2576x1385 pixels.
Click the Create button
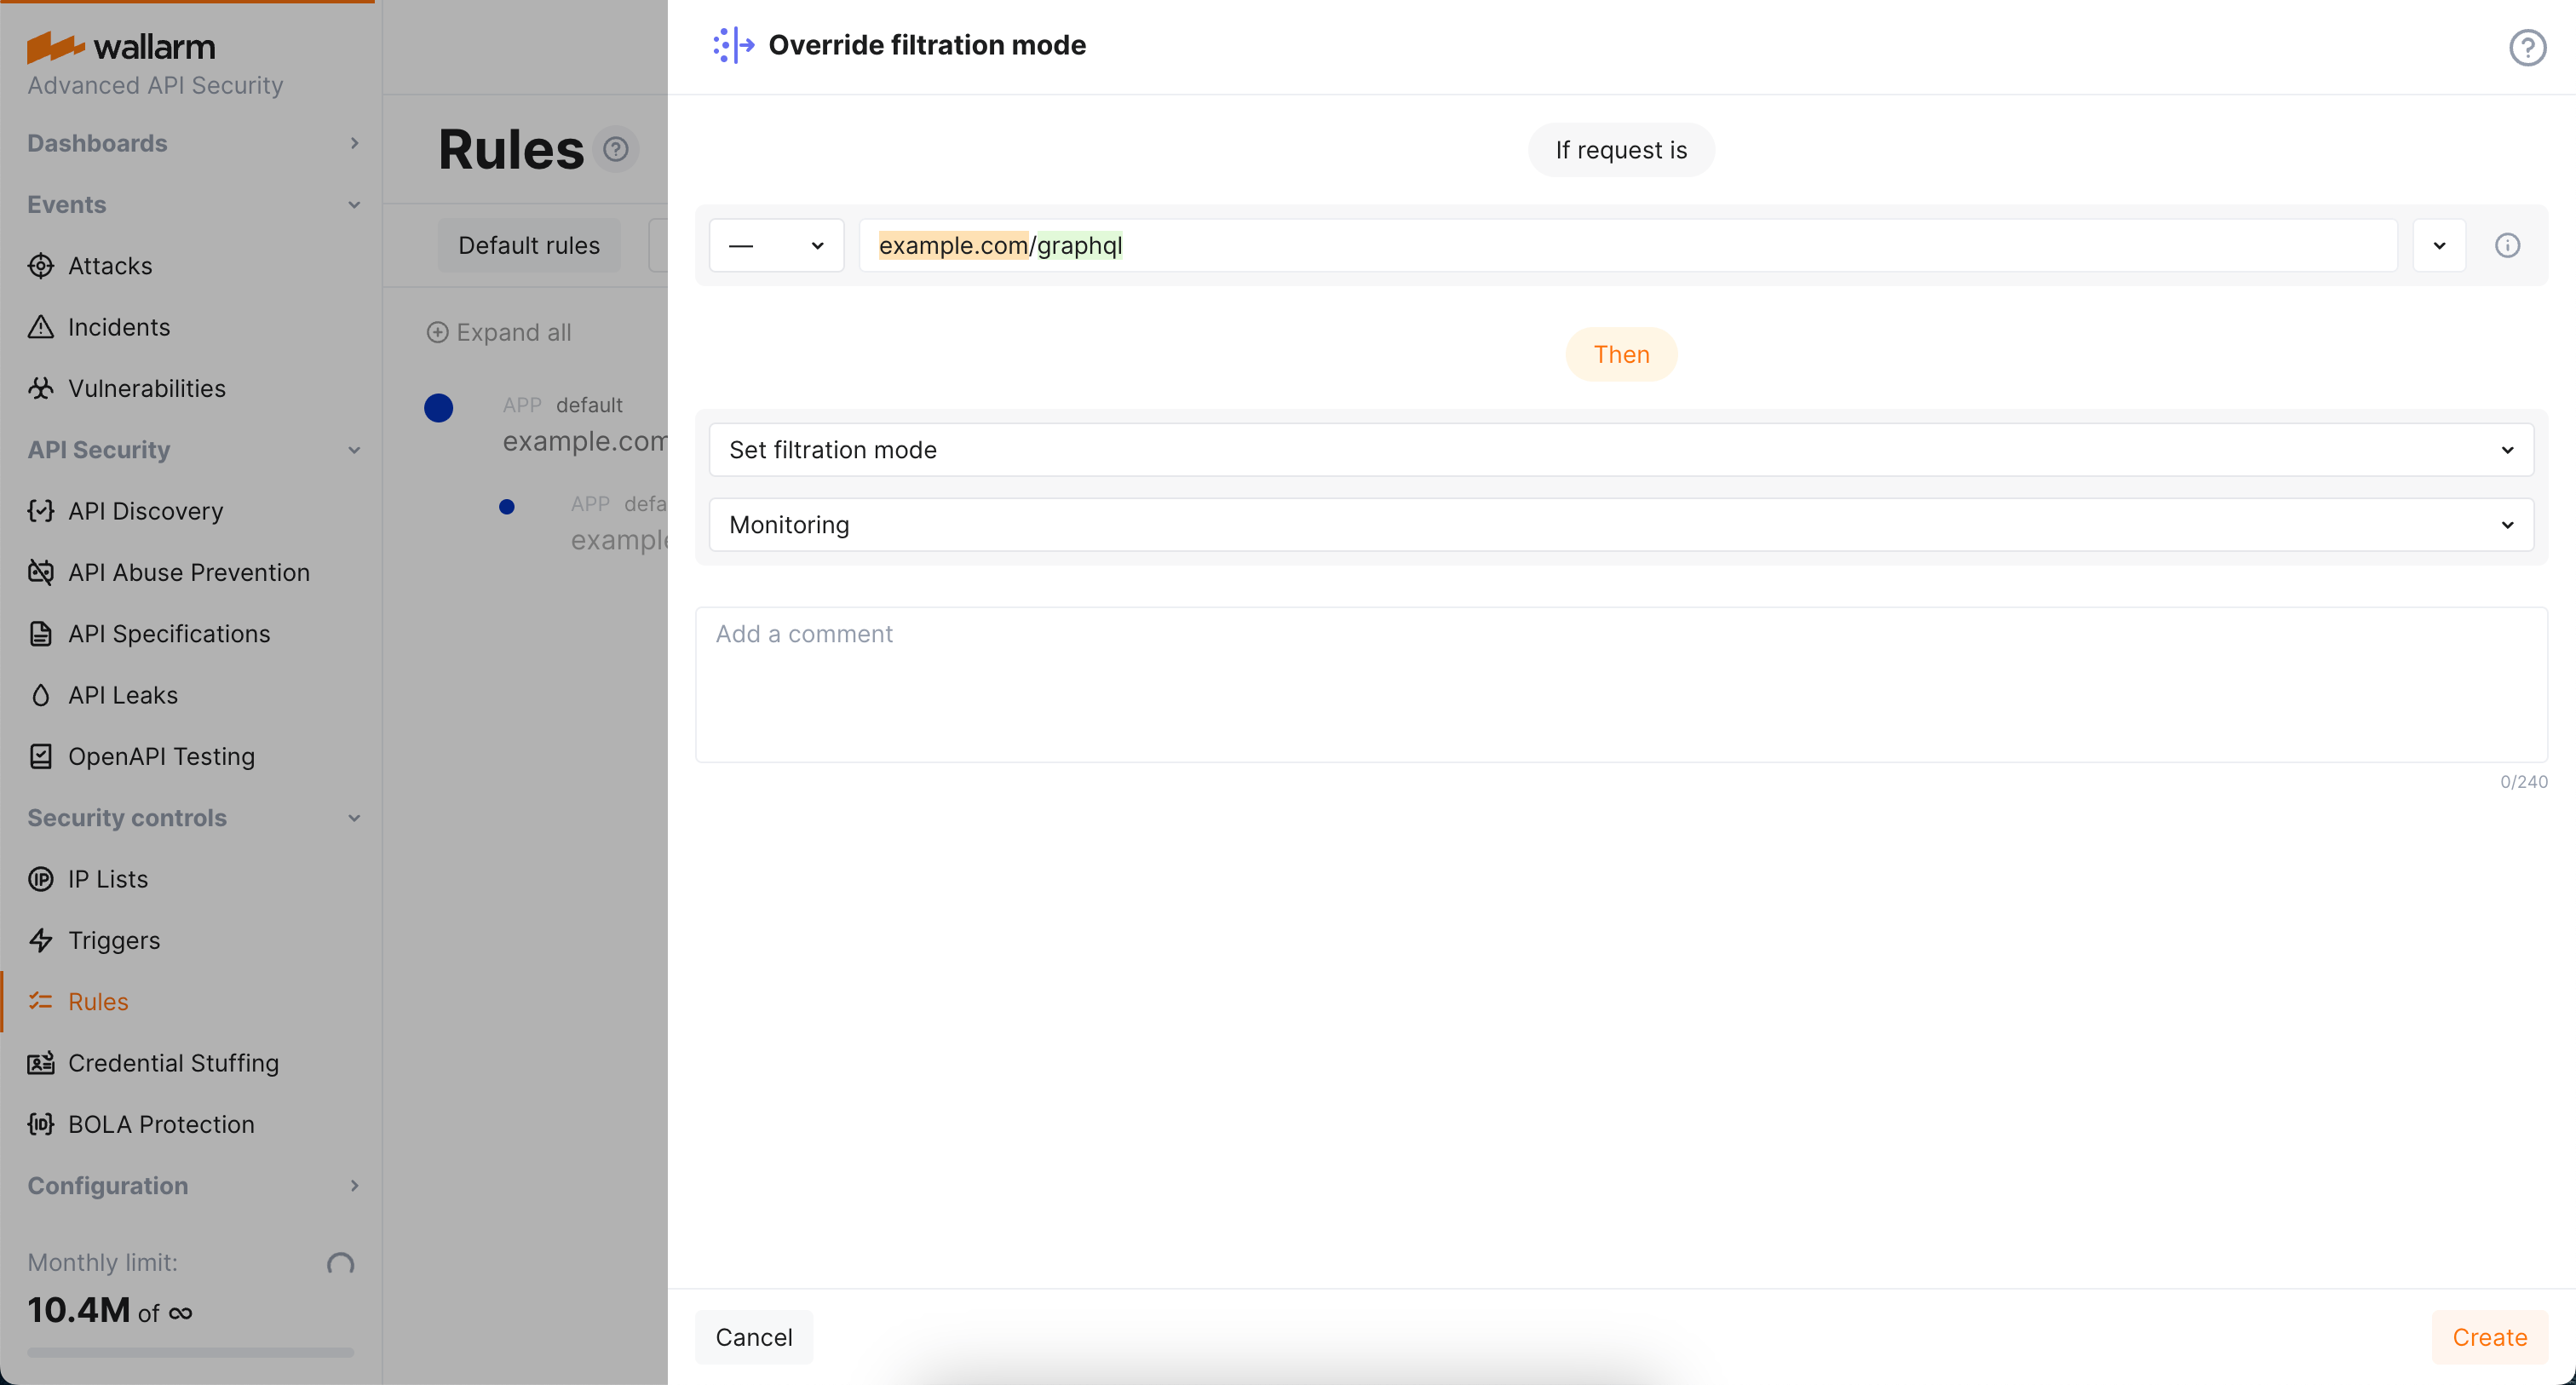point(2489,1337)
